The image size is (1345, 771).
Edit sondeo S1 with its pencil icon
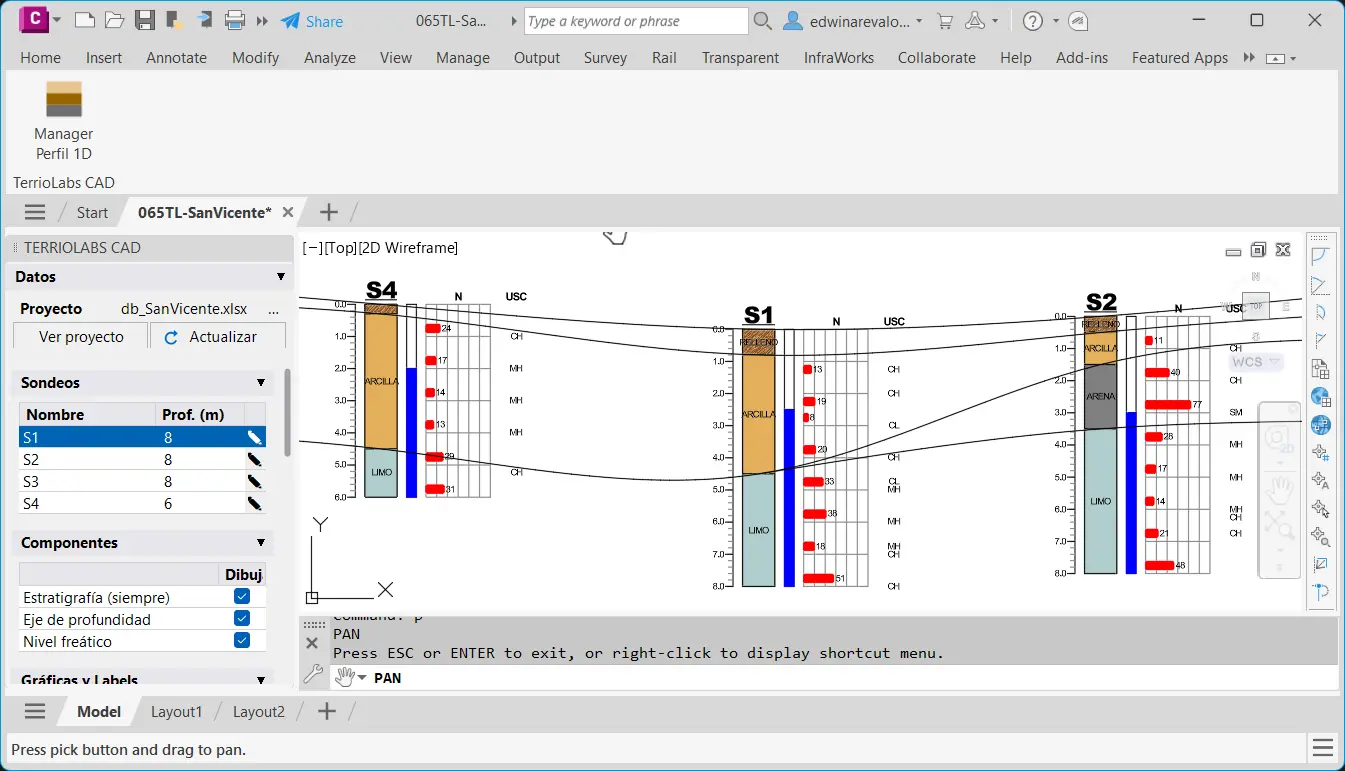click(255, 437)
